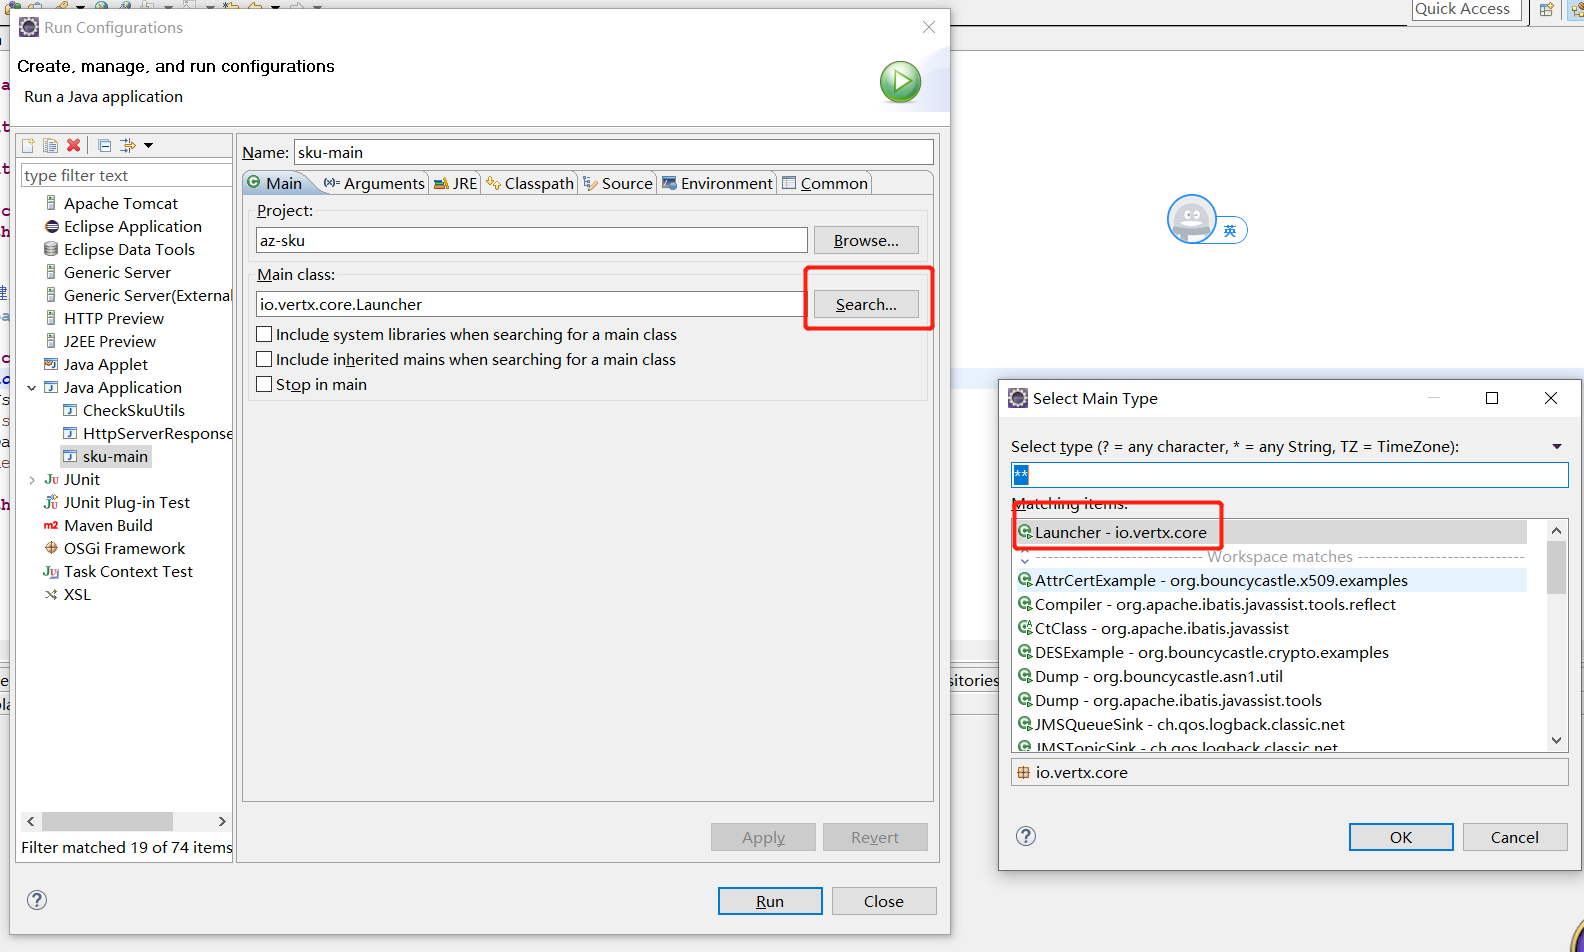This screenshot has width=1584, height=952.
Task: Open help in Run Configurations dialog
Action: click(37, 900)
